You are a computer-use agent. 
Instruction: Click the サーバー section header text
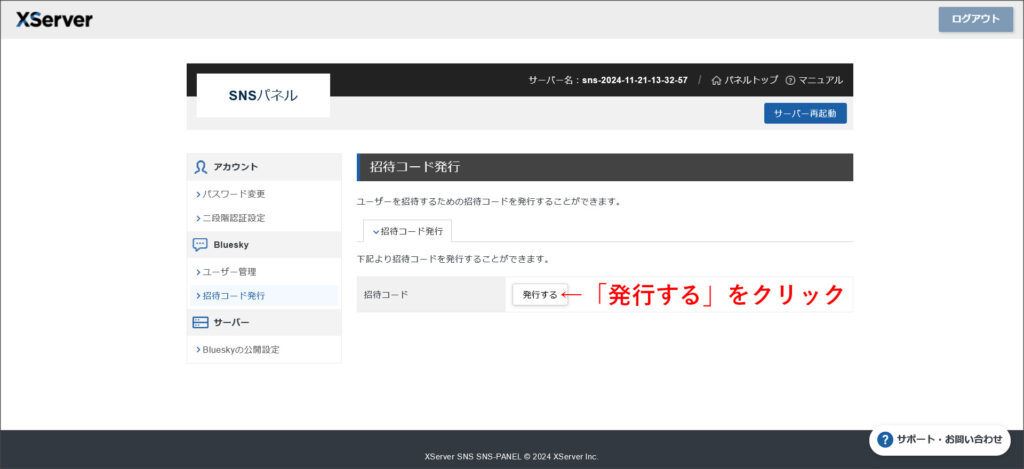click(x=231, y=323)
